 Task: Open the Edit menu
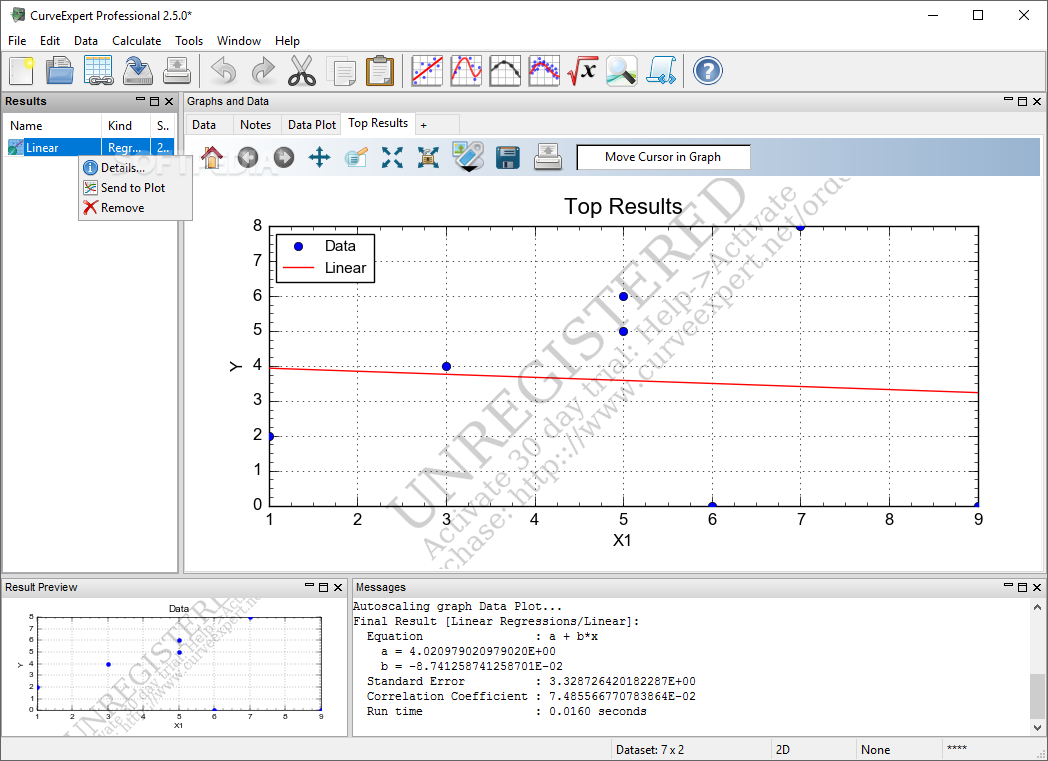click(50, 41)
